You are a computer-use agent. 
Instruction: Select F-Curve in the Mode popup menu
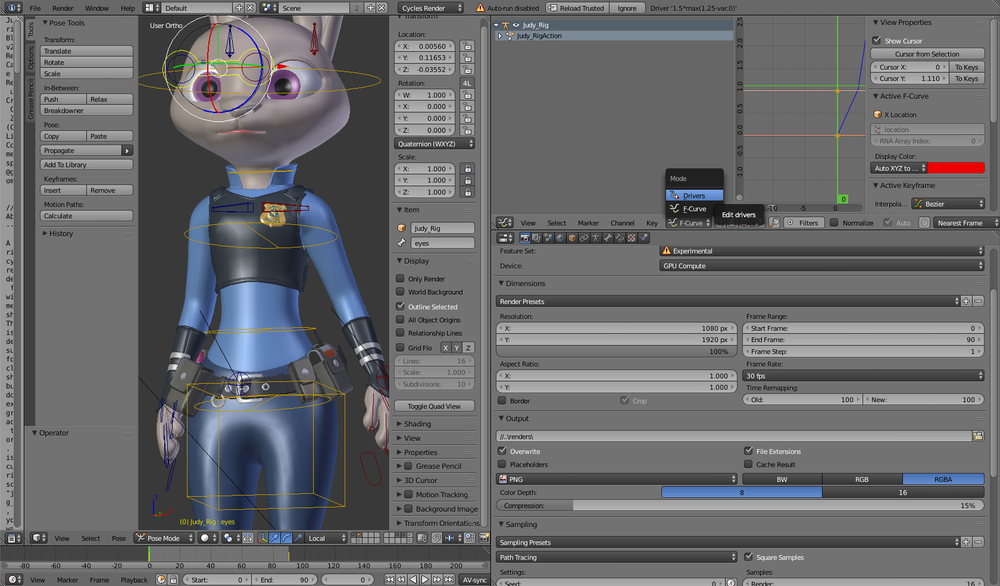695,209
